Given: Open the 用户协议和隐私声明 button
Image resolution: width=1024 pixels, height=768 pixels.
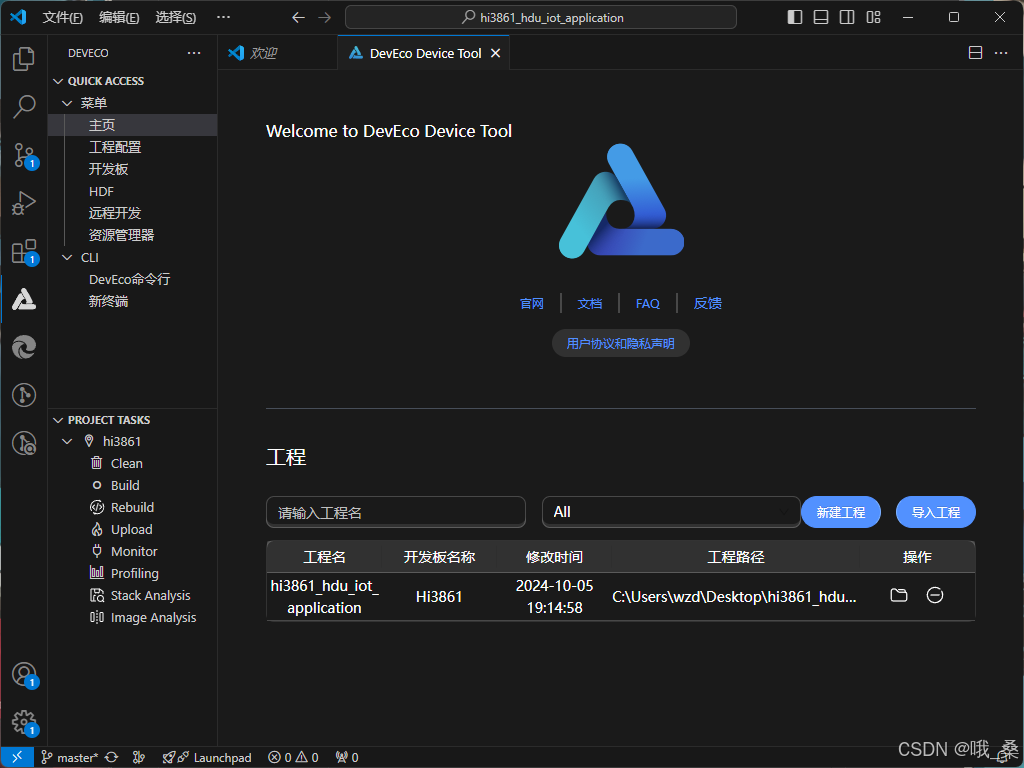Looking at the screenshot, I should point(620,344).
